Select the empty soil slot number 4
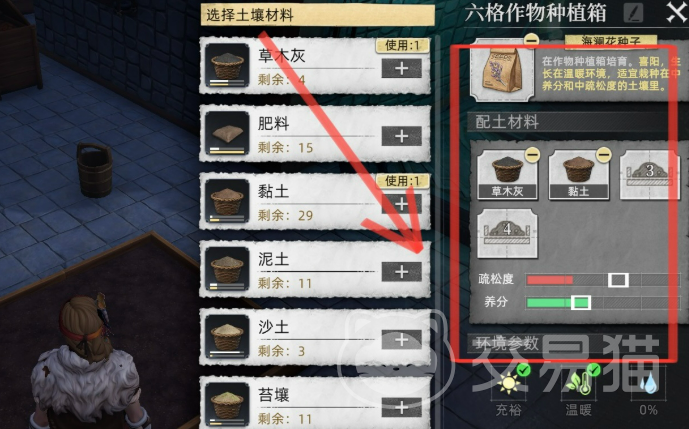The image size is (689, 429). pos(507,233)
